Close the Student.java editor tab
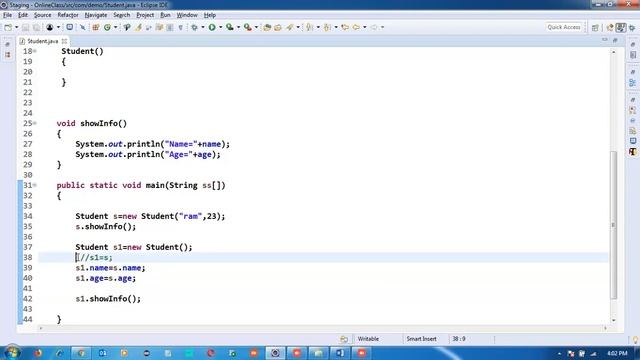 click(64, 41)
